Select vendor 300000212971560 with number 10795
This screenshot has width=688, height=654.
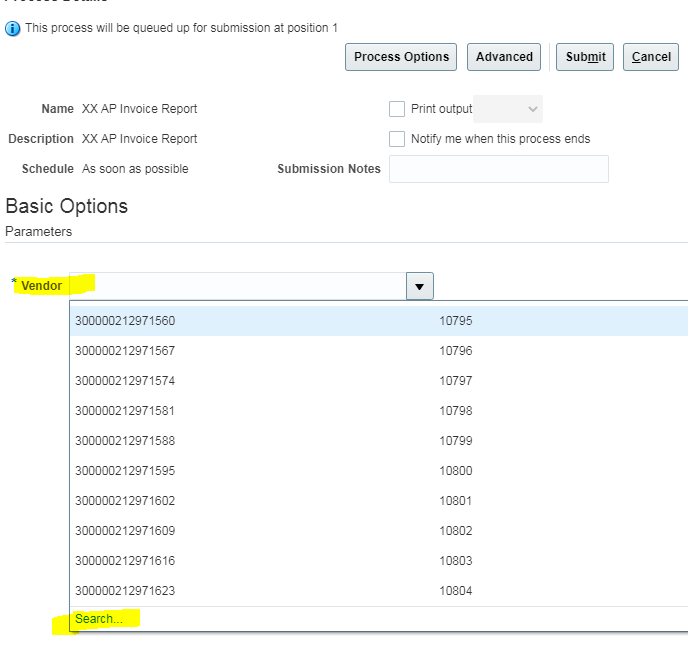[125, 321]
